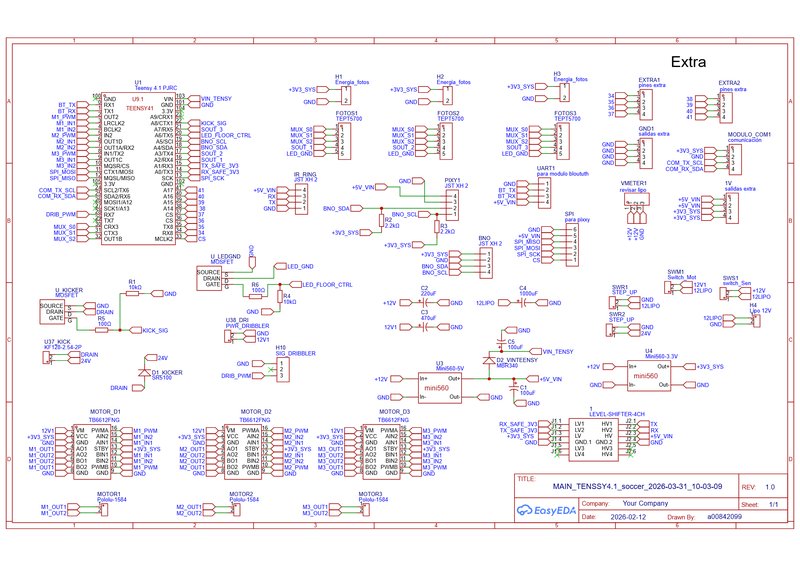800x566 pixels.
Task: Click the drawn-by value "a00842099"
Action: (x=724, y=517)
